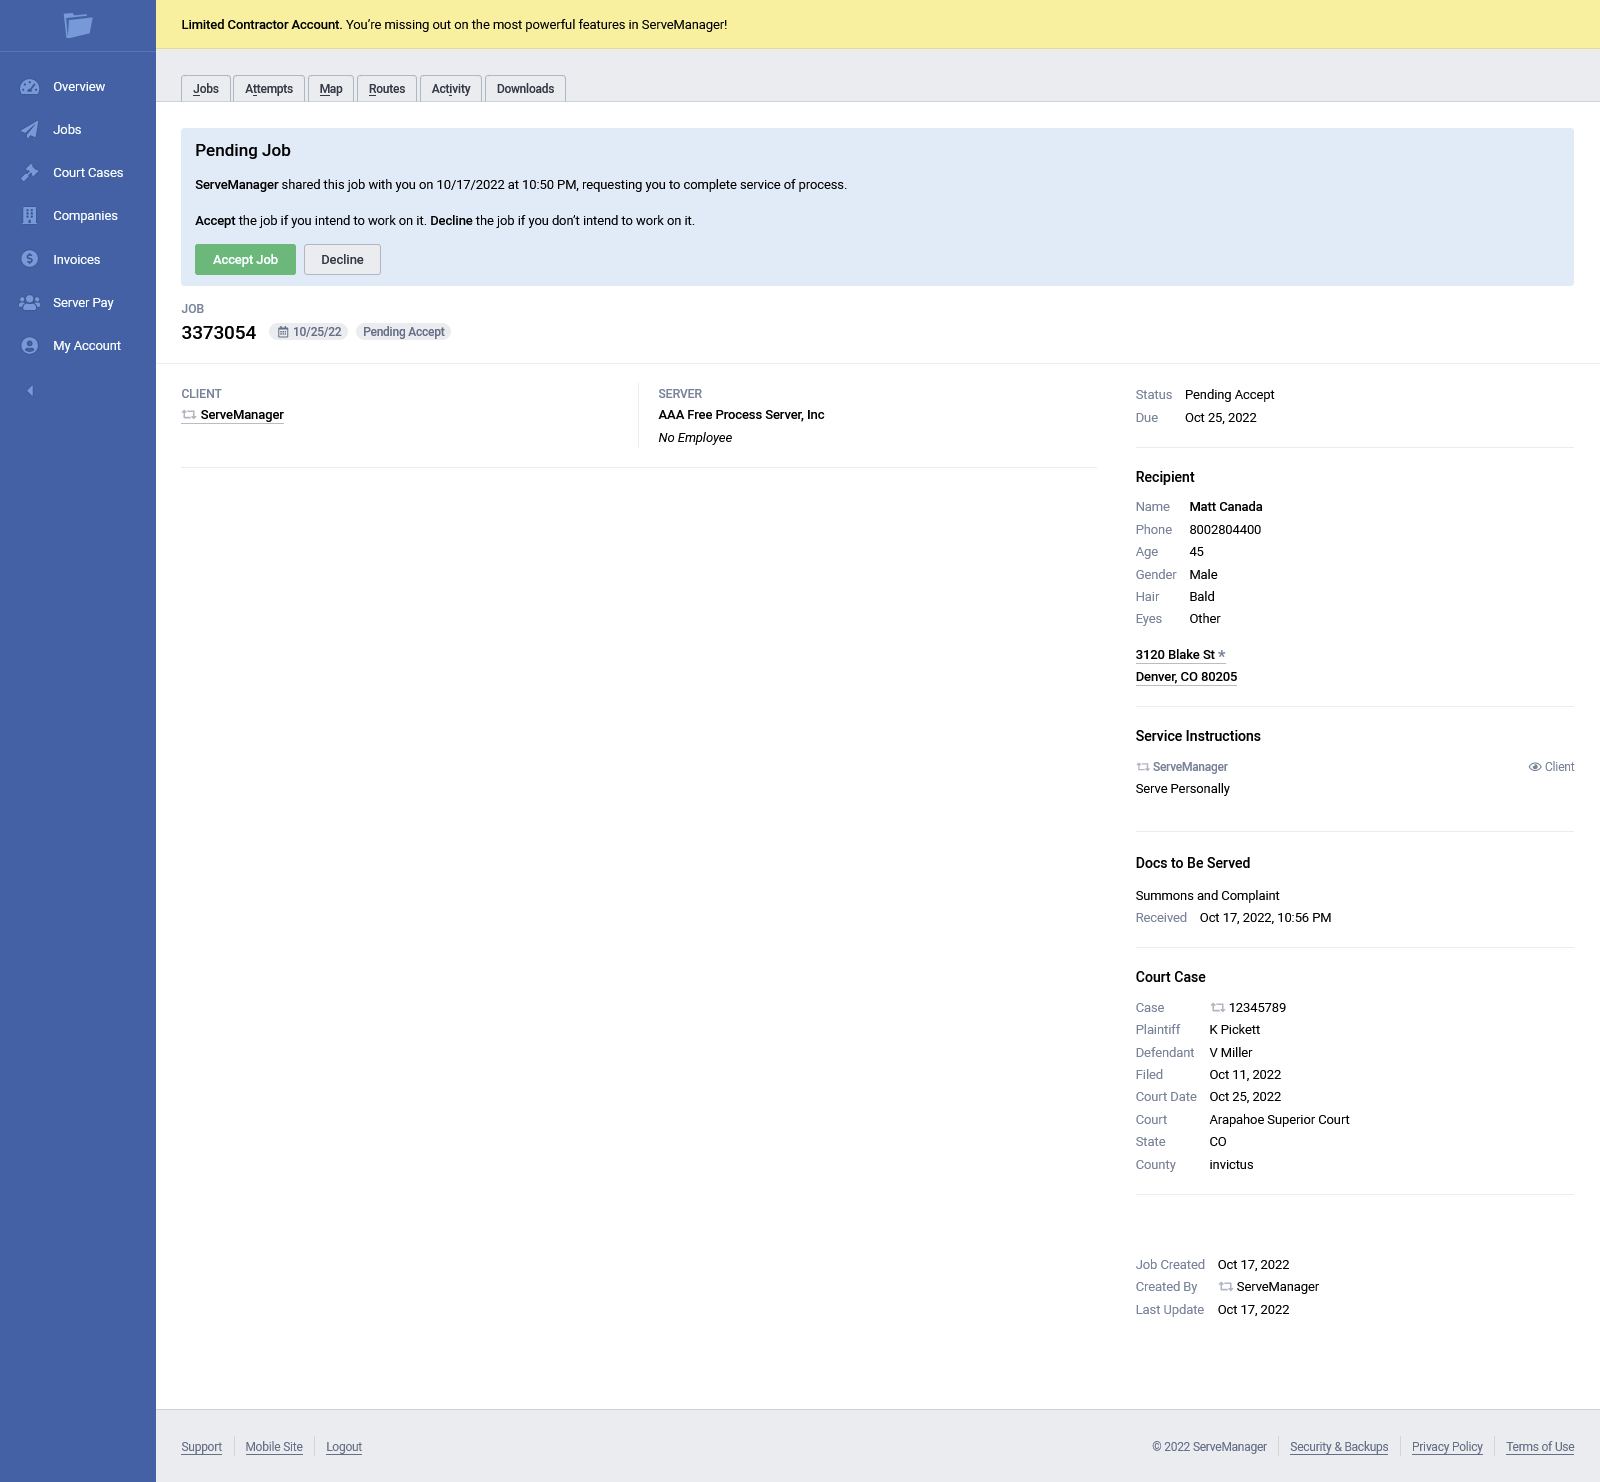Click the ServeManager folder logo icon
Screen dimensions: 1600x1482
pyautogui.click(x=78, y=25)
